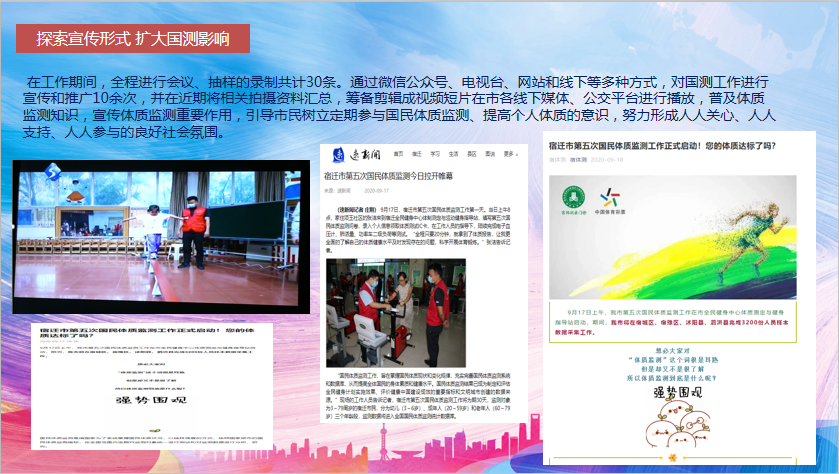Open the TV broadcast photo of the balance test
This screenshot has width=839, height=474.
[161, 236]
